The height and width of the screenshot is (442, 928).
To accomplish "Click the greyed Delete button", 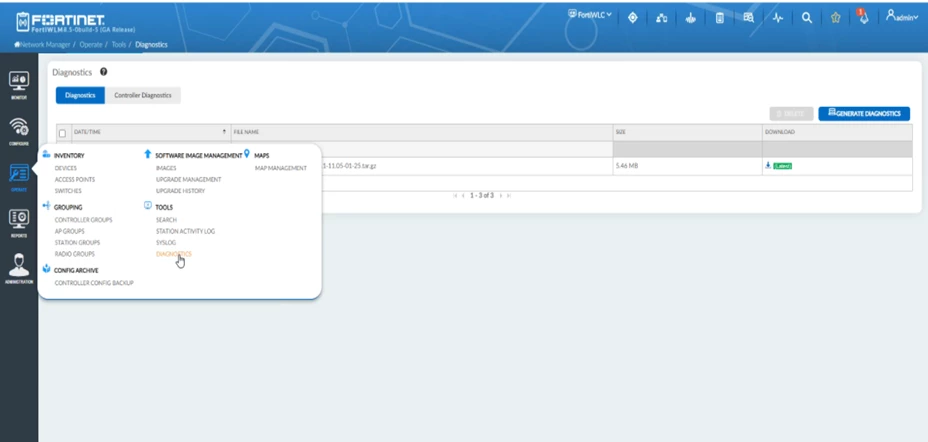I will point(791,114).
